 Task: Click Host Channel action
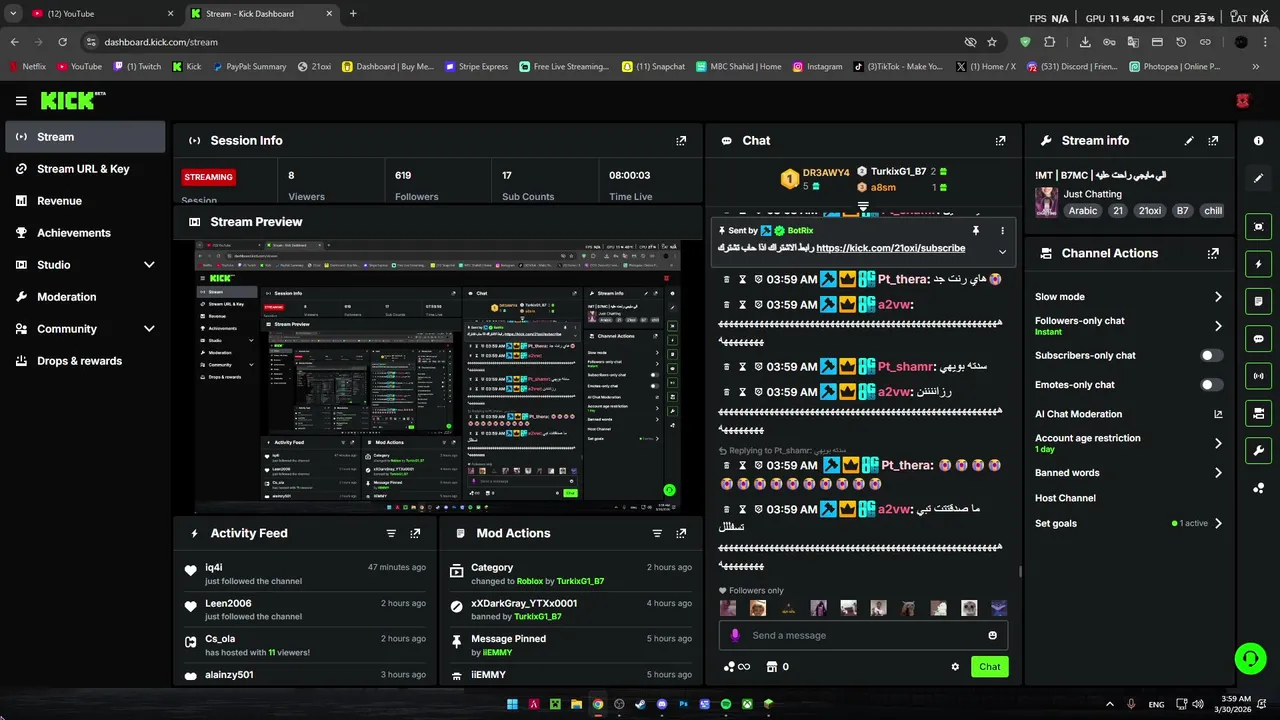point(1065,498)
